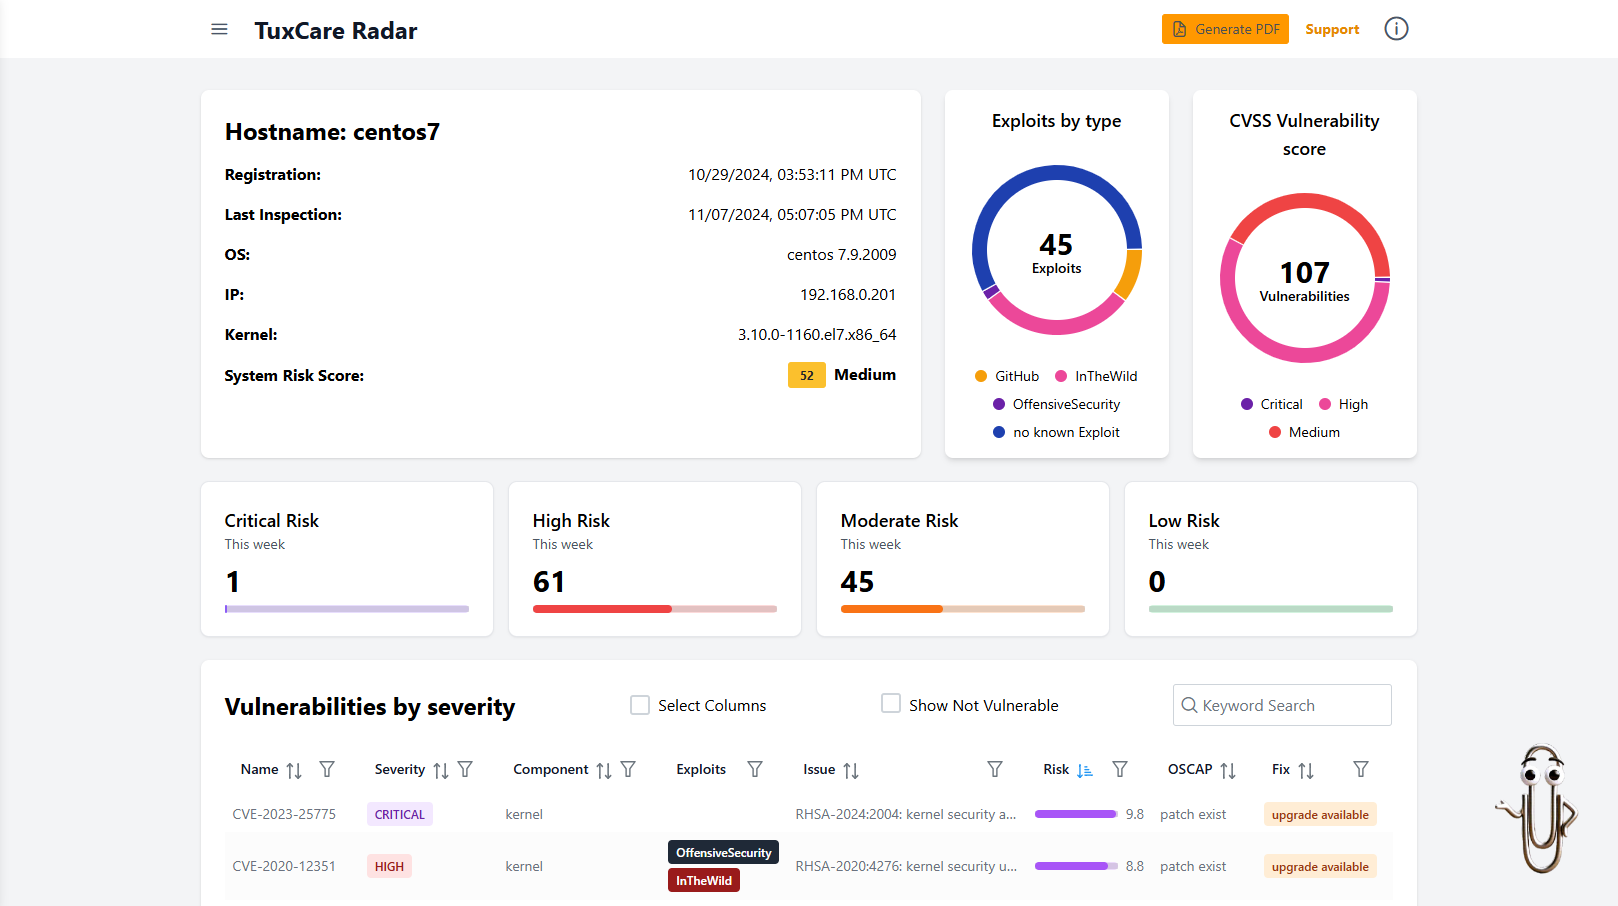This screenshot has height=906, width=1618.
Task: Click the Generate PDF button
Action: point(1225,29)
